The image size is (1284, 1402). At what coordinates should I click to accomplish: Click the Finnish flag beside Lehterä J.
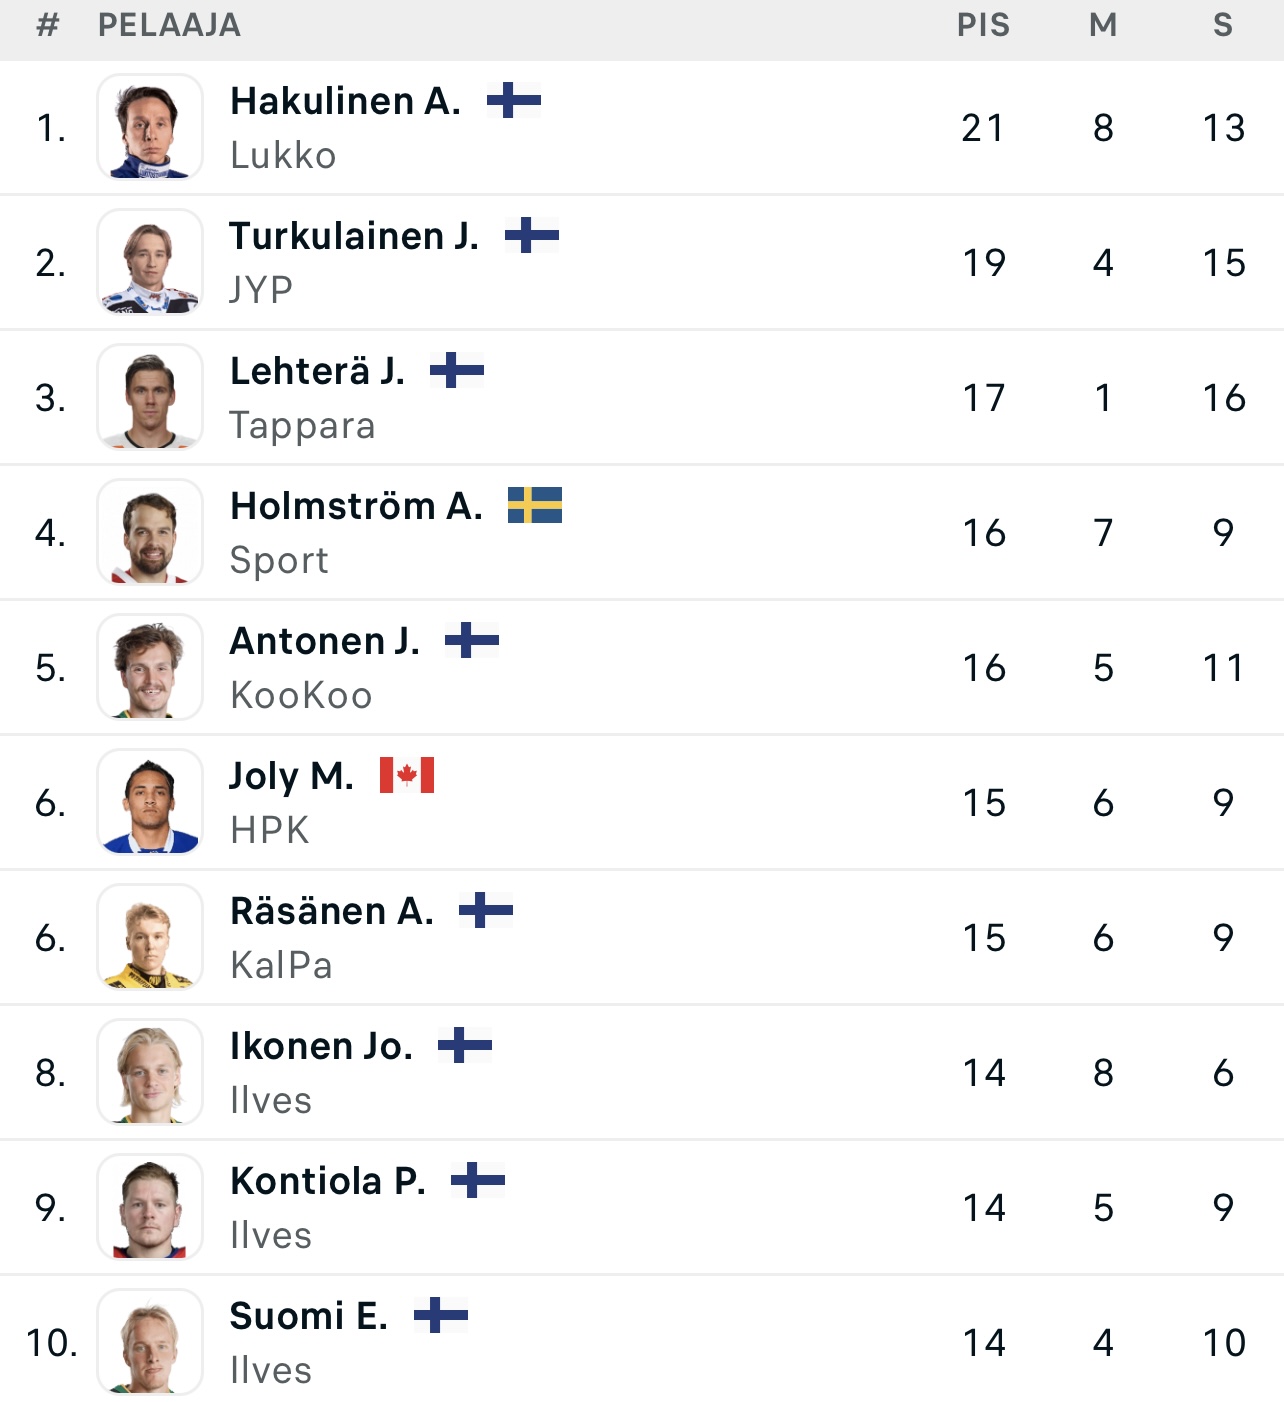pyautogui.click(x=457, y=370)
